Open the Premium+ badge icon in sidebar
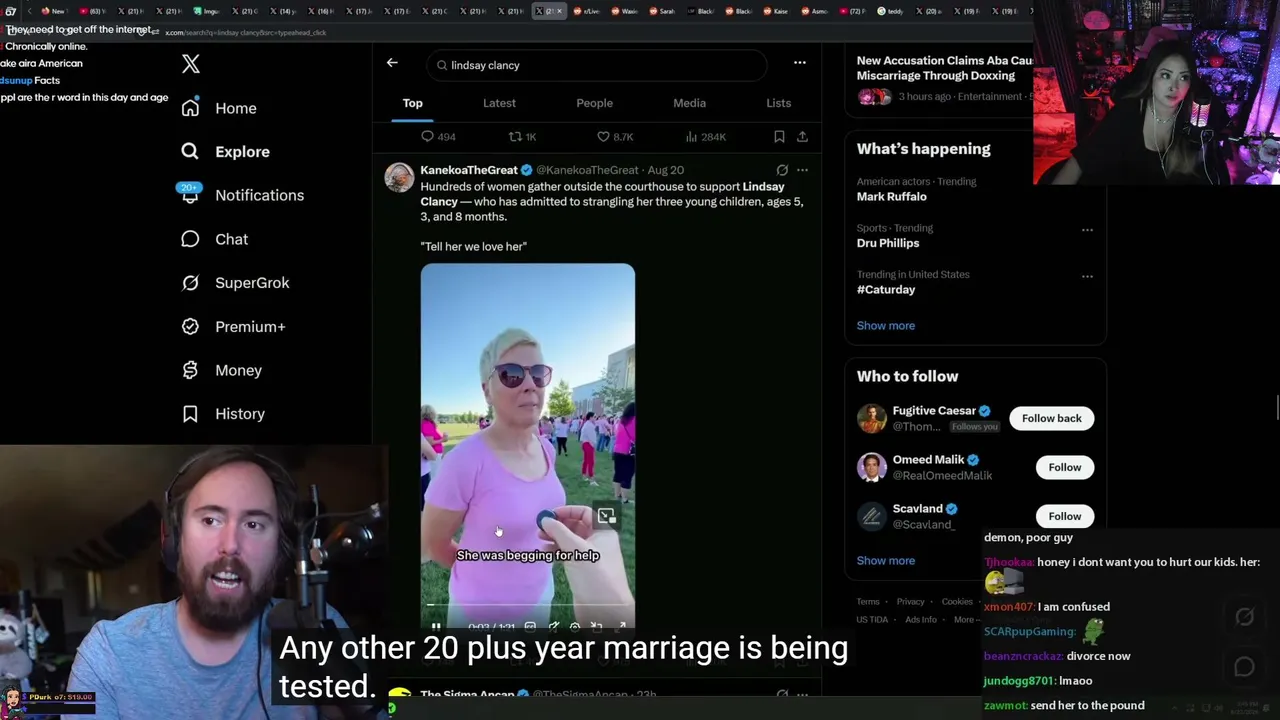The height and width of the screenshot is (720, 1280). (190, 326)
